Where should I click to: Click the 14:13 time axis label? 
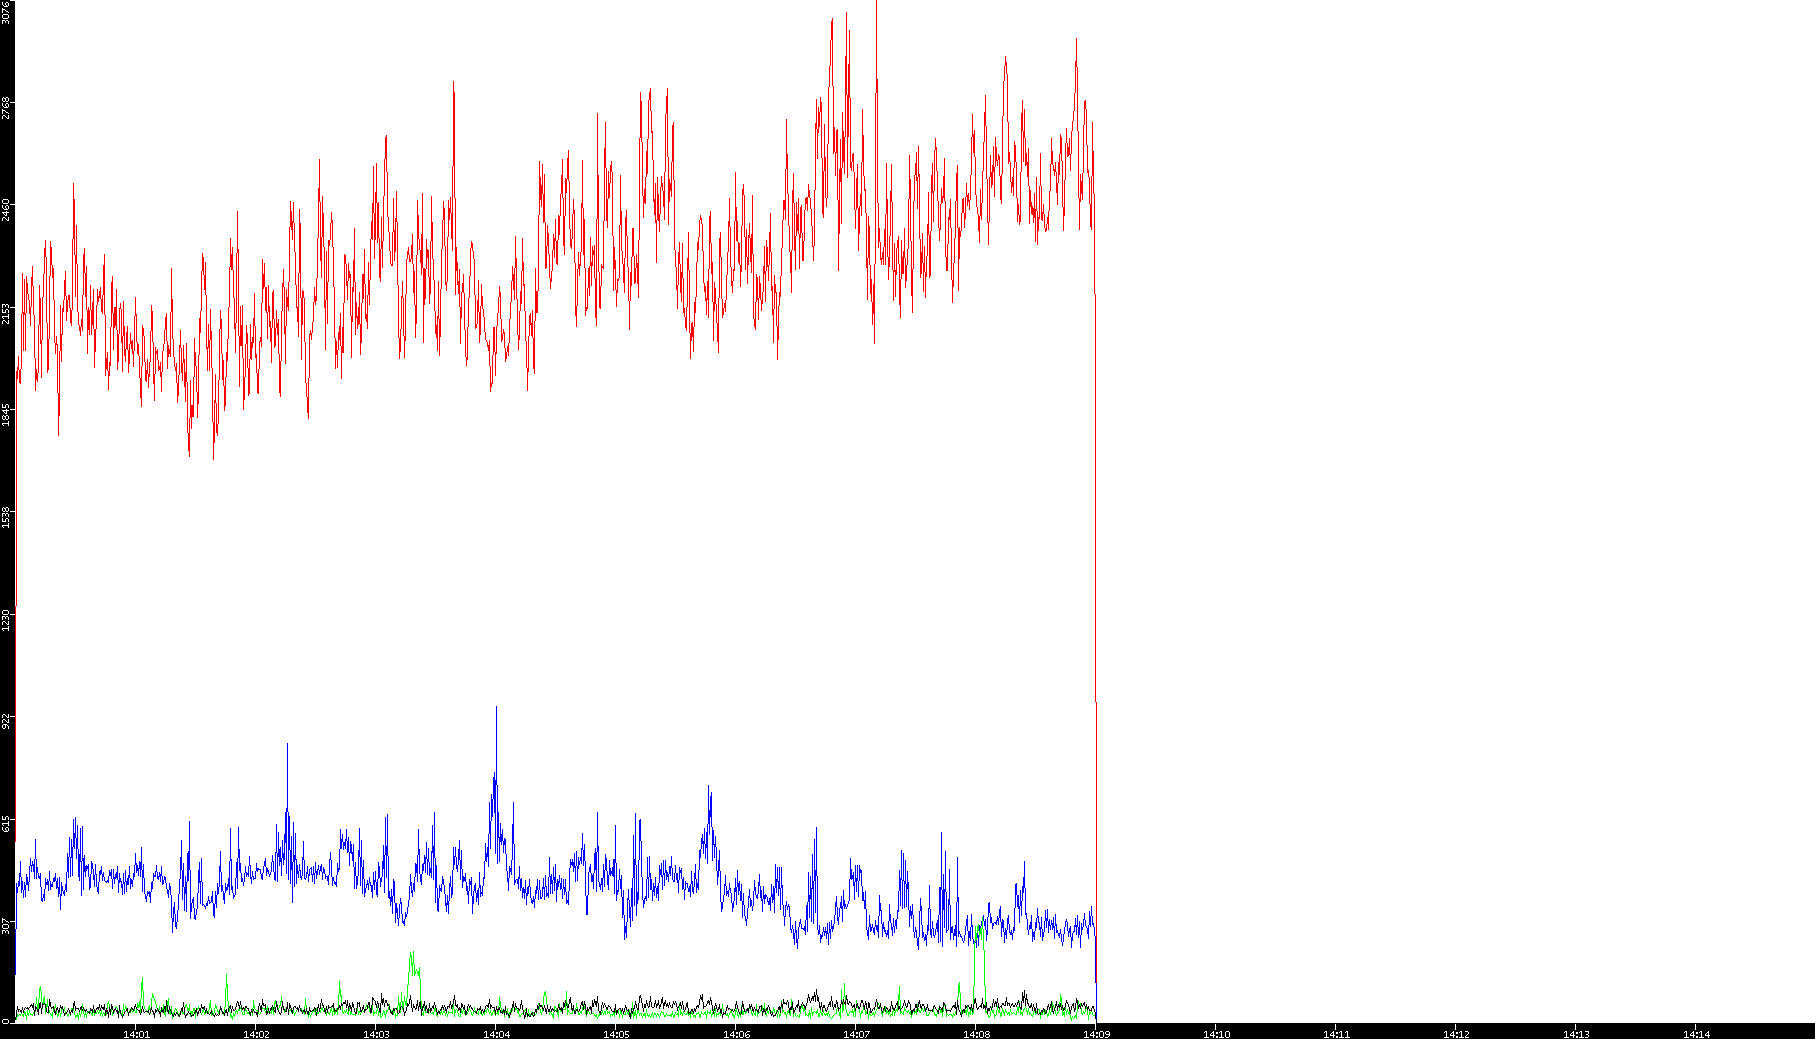click(x=1576, y=1034)
